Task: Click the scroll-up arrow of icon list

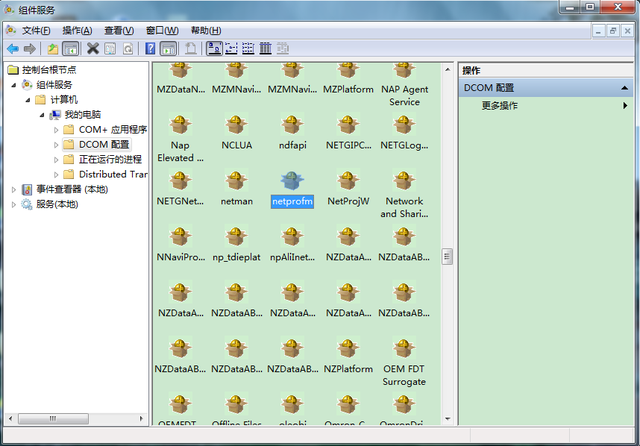Action: [x=447, y=70]
